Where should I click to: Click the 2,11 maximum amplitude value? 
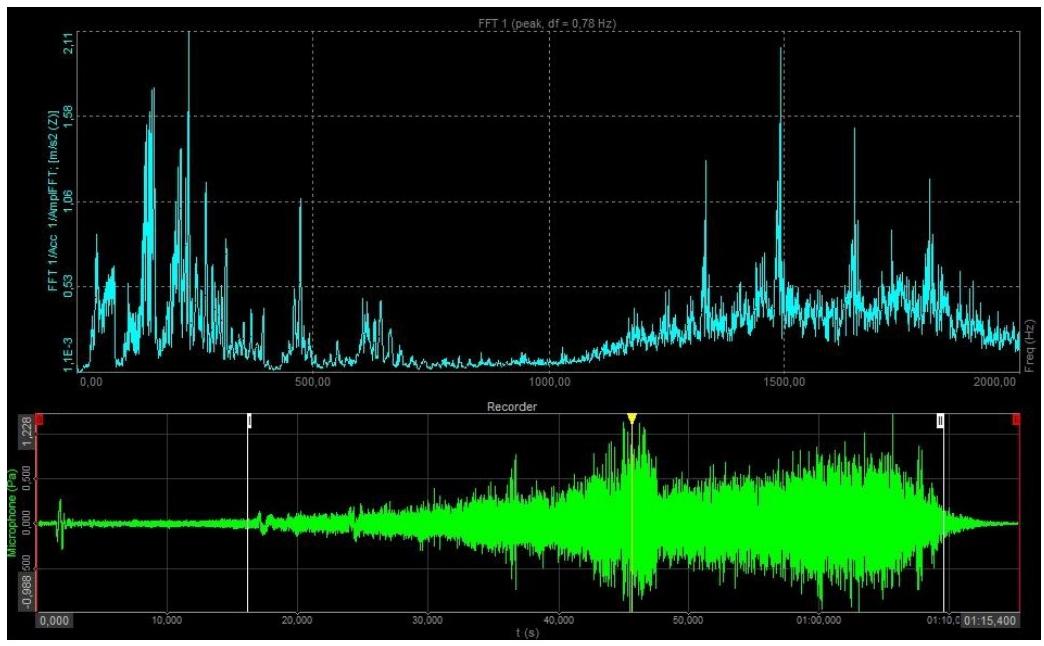68,45
